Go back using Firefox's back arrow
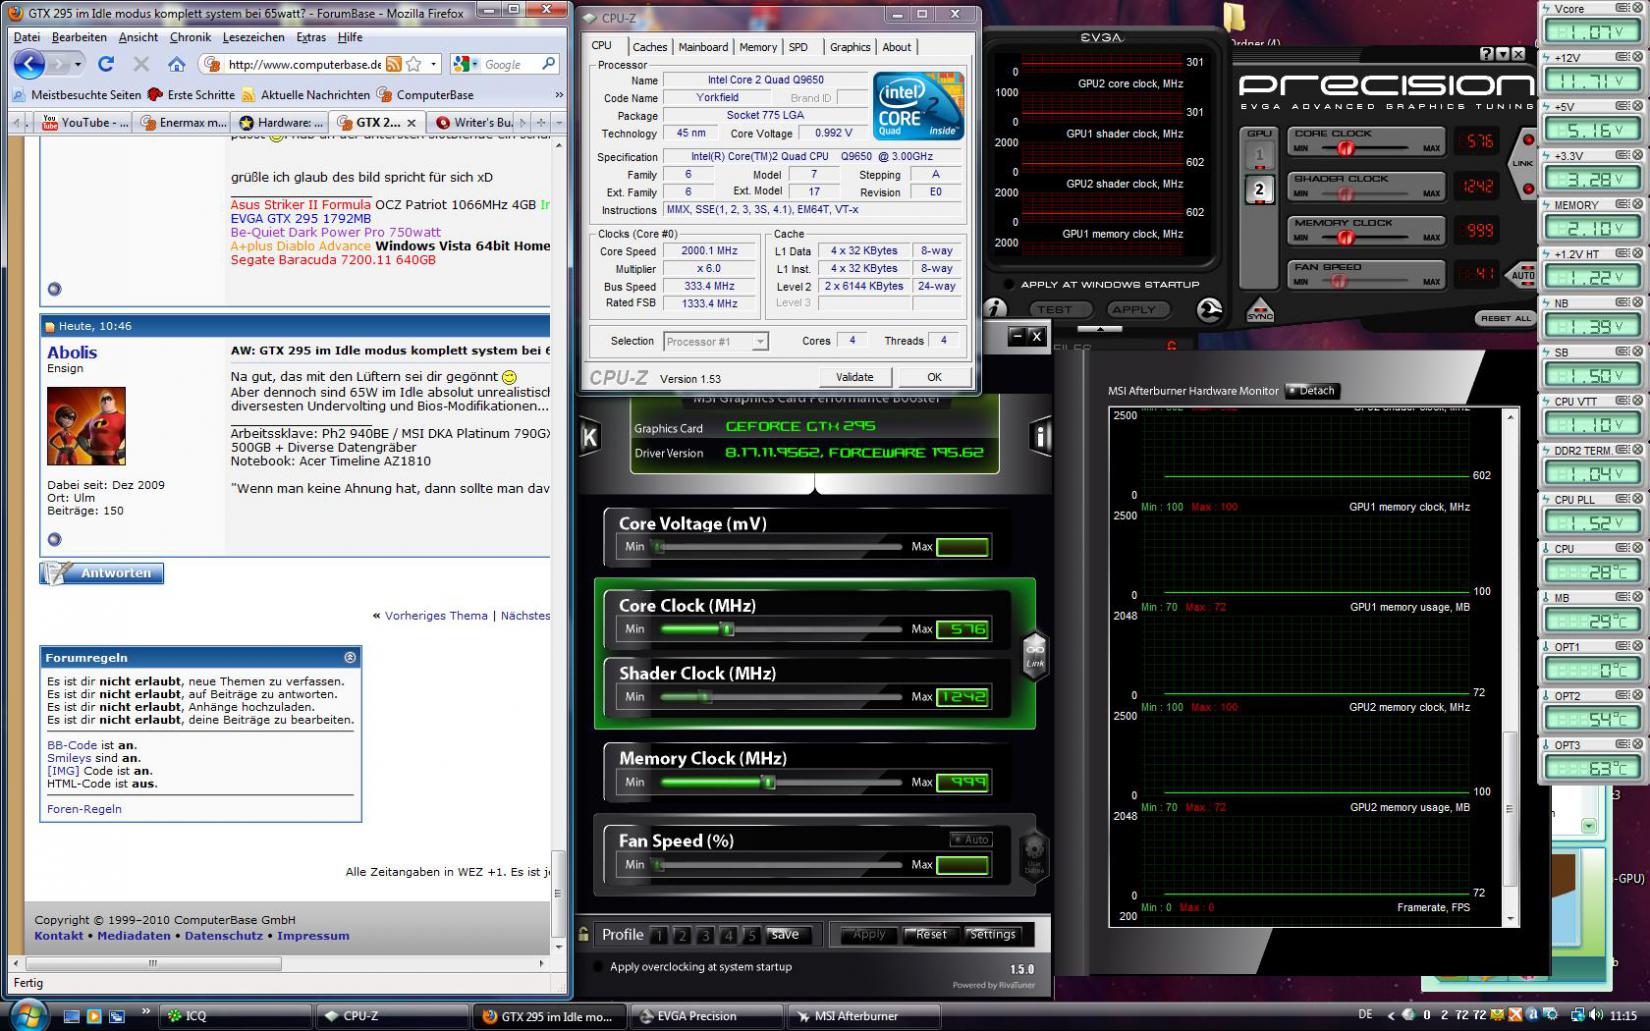The height and width of the screenshot is (1031, 1650). coord(30,65)
